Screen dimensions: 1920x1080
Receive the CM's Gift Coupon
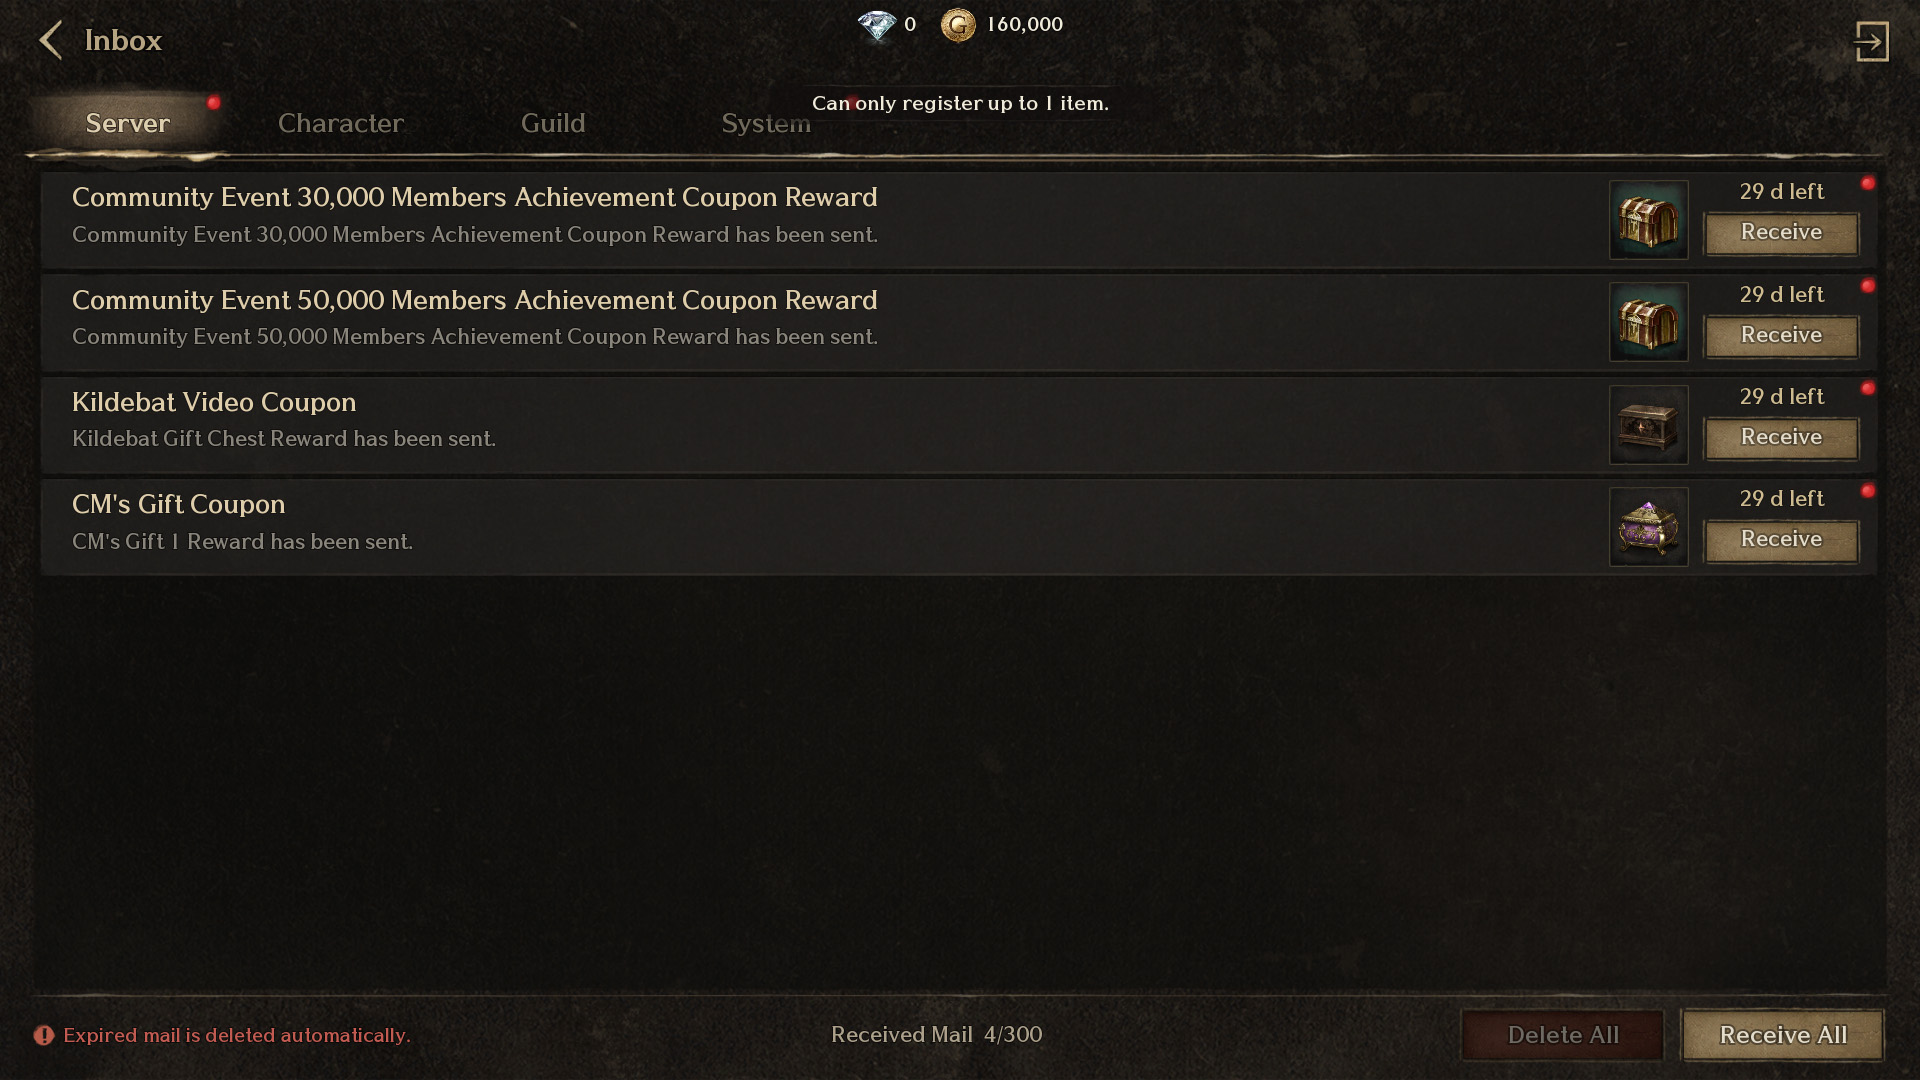[x=1781, y=539]
